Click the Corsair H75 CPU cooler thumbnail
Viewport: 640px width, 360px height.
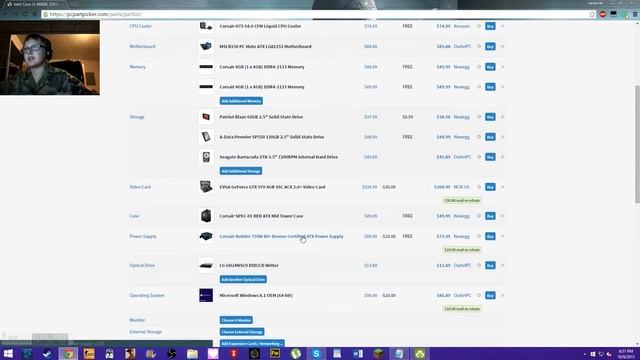pos(206,27)
